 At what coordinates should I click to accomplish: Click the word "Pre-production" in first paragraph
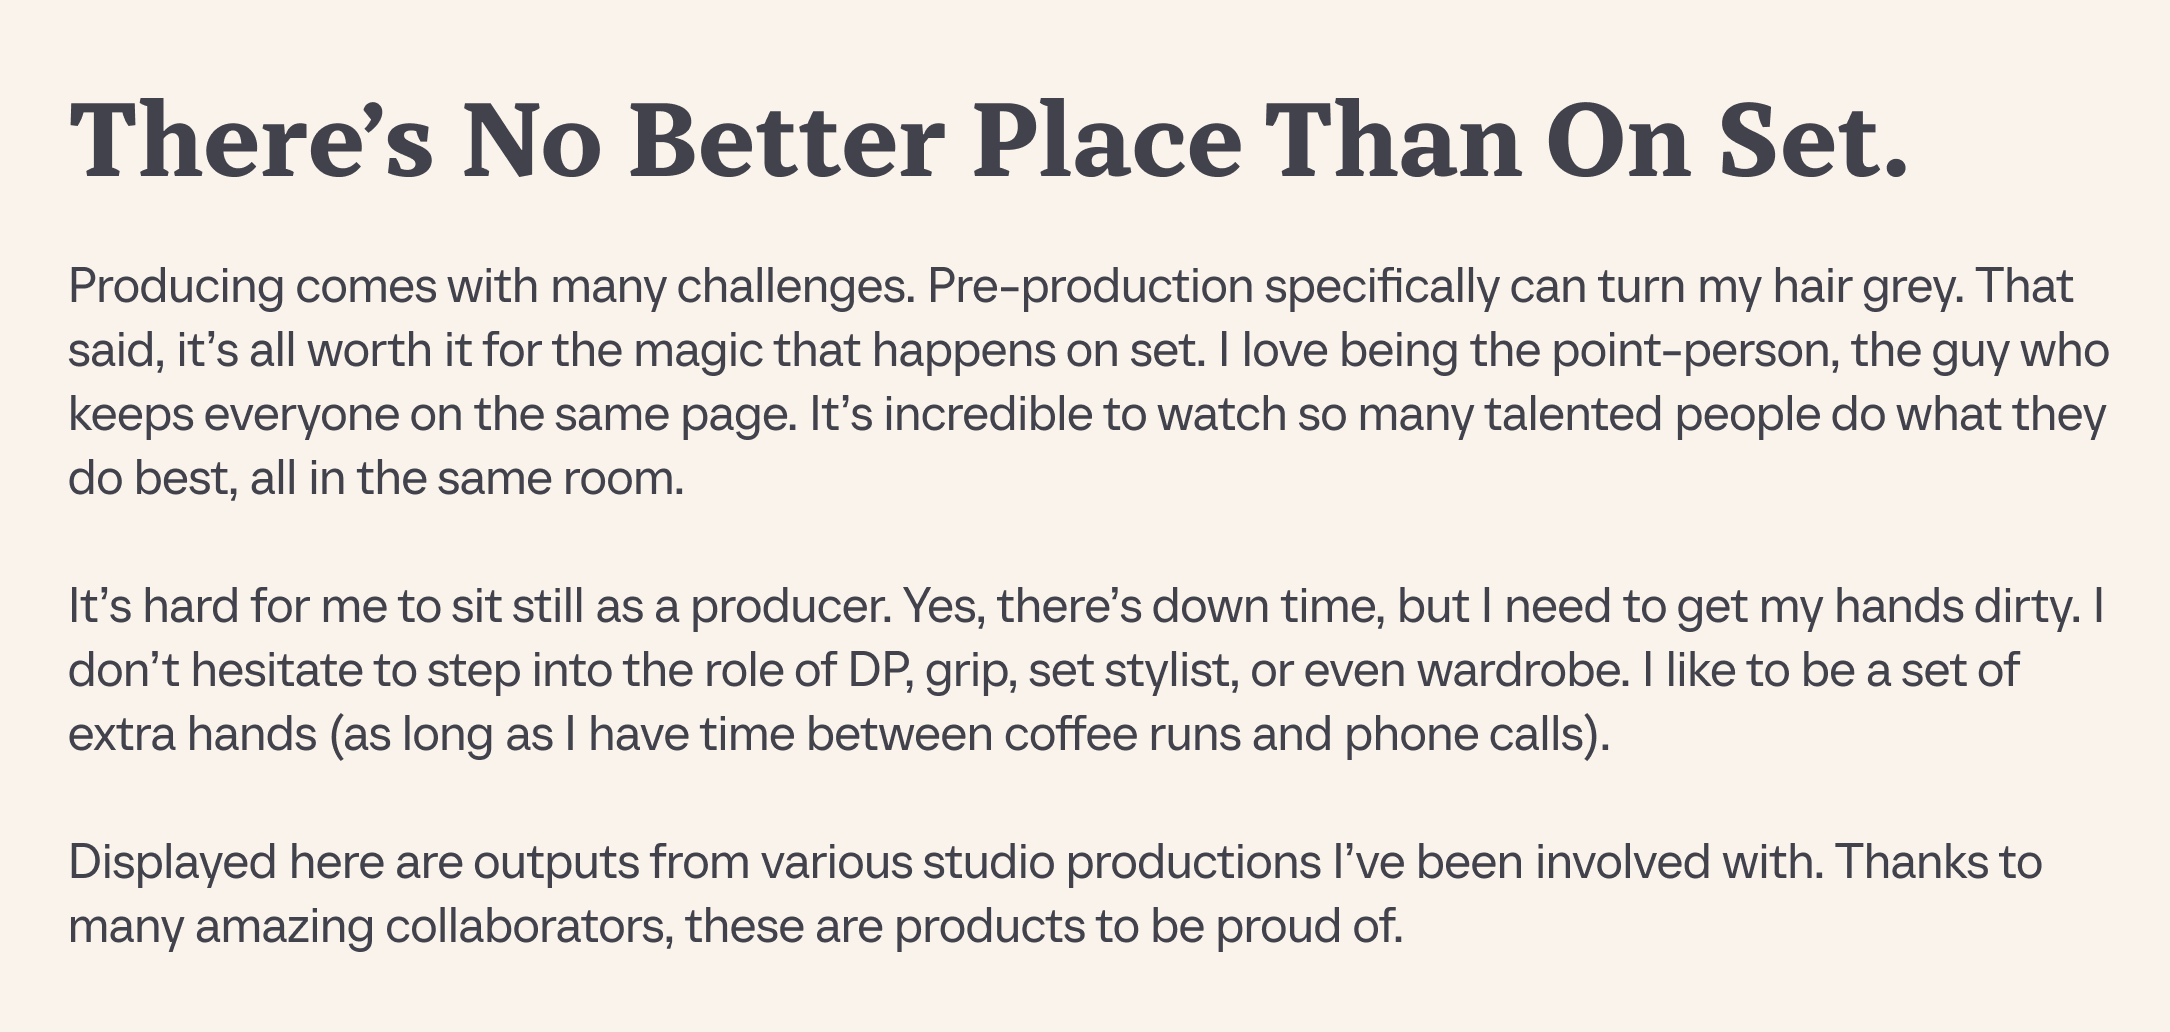click(1090, 287)
